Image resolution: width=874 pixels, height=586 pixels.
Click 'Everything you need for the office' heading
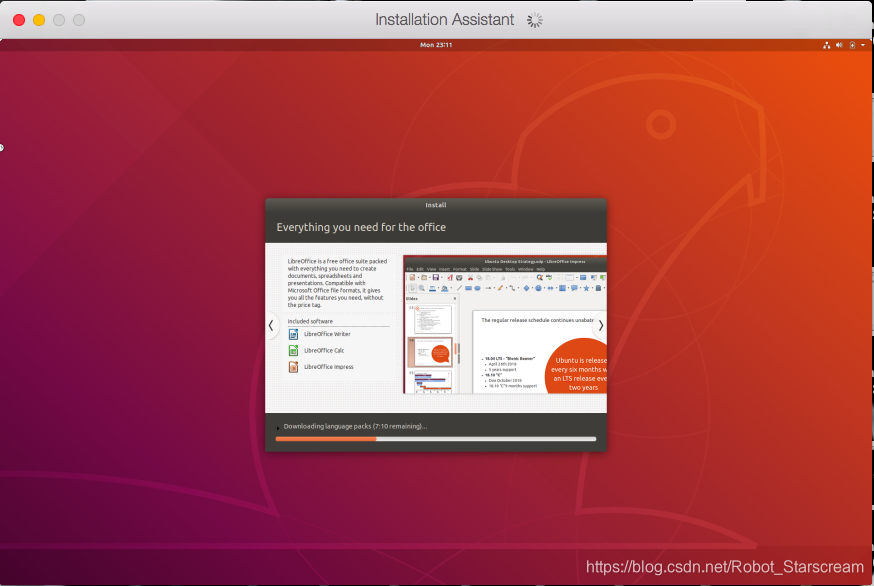361,227
